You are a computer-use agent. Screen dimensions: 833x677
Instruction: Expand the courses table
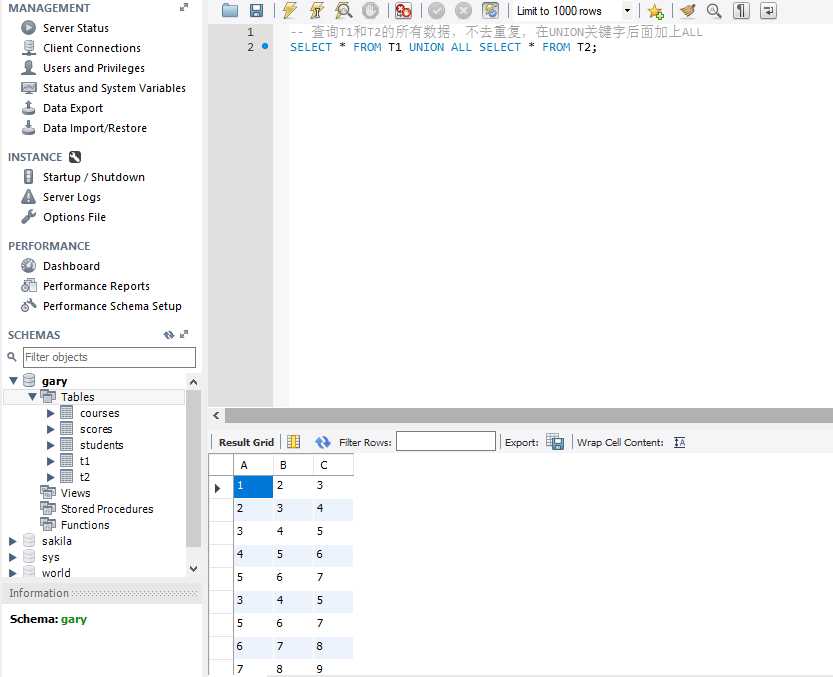pos(50,413)
